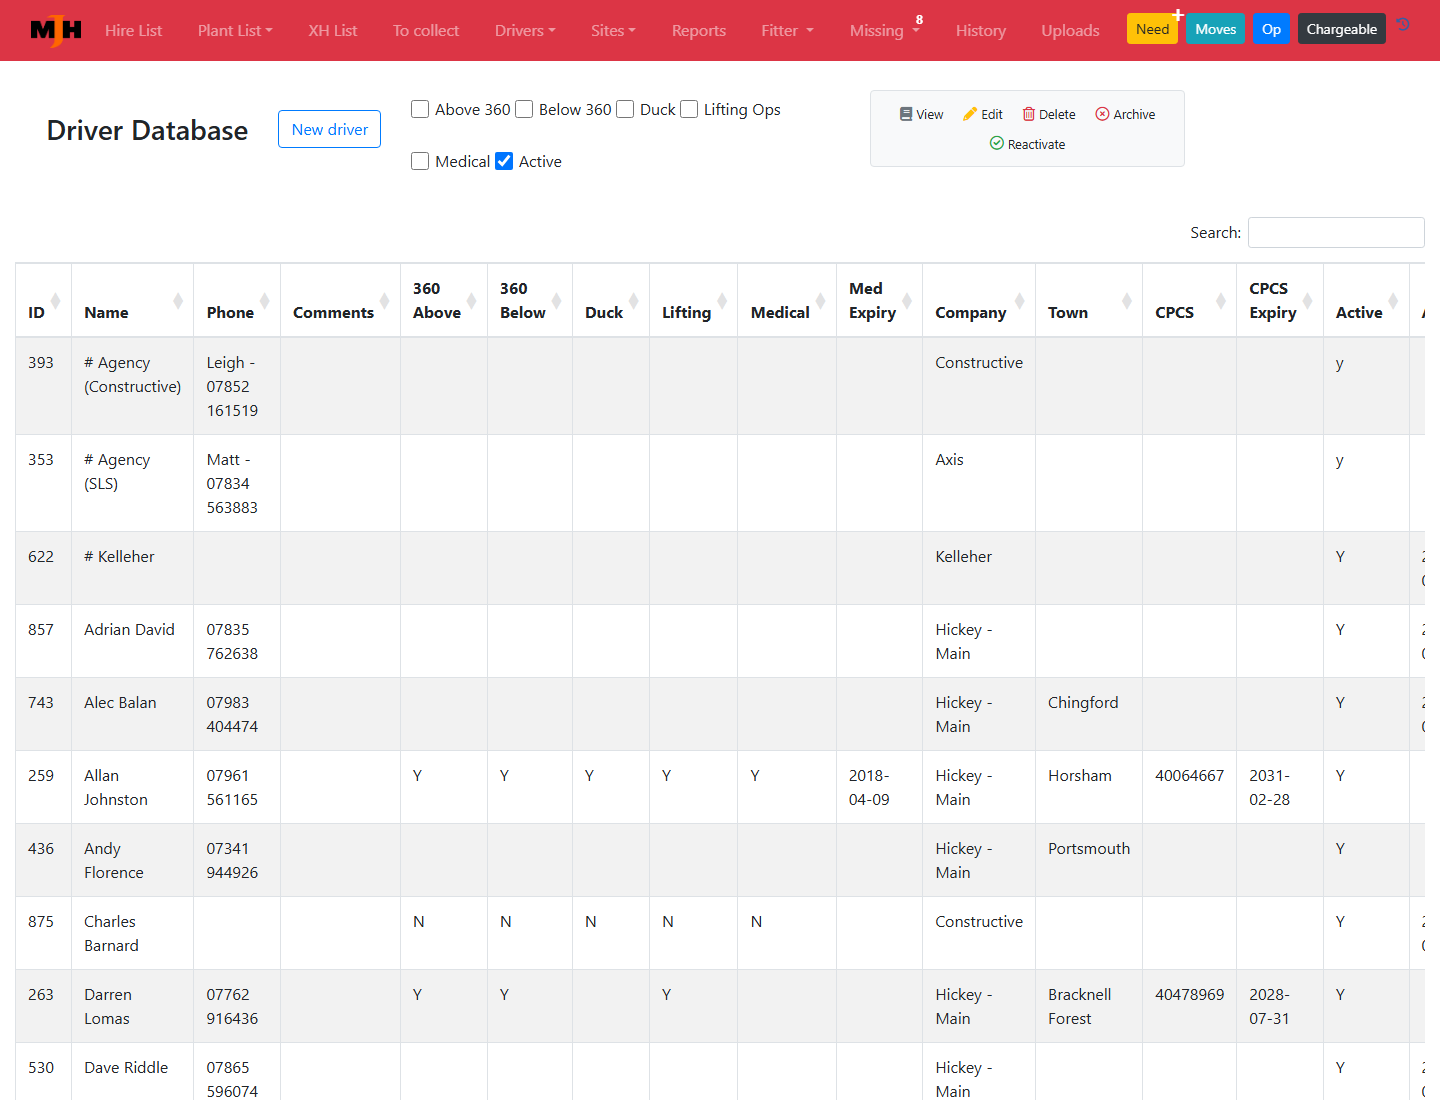Viewport: 1440px width, 1100px height.
Task: Go to the Hire List page
Action: 133,30
